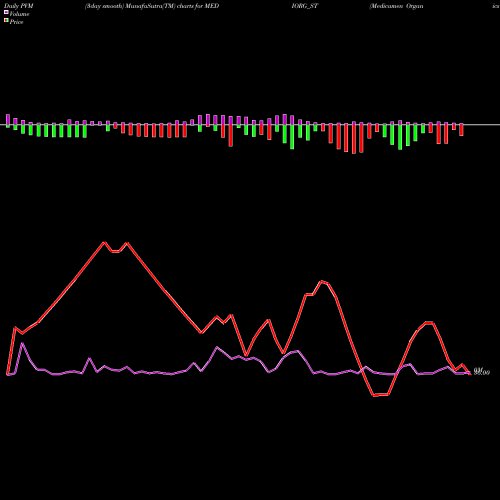500x500 pixels.
Task: Click the 'Daily PVM' chart title text
Action: 19,6
